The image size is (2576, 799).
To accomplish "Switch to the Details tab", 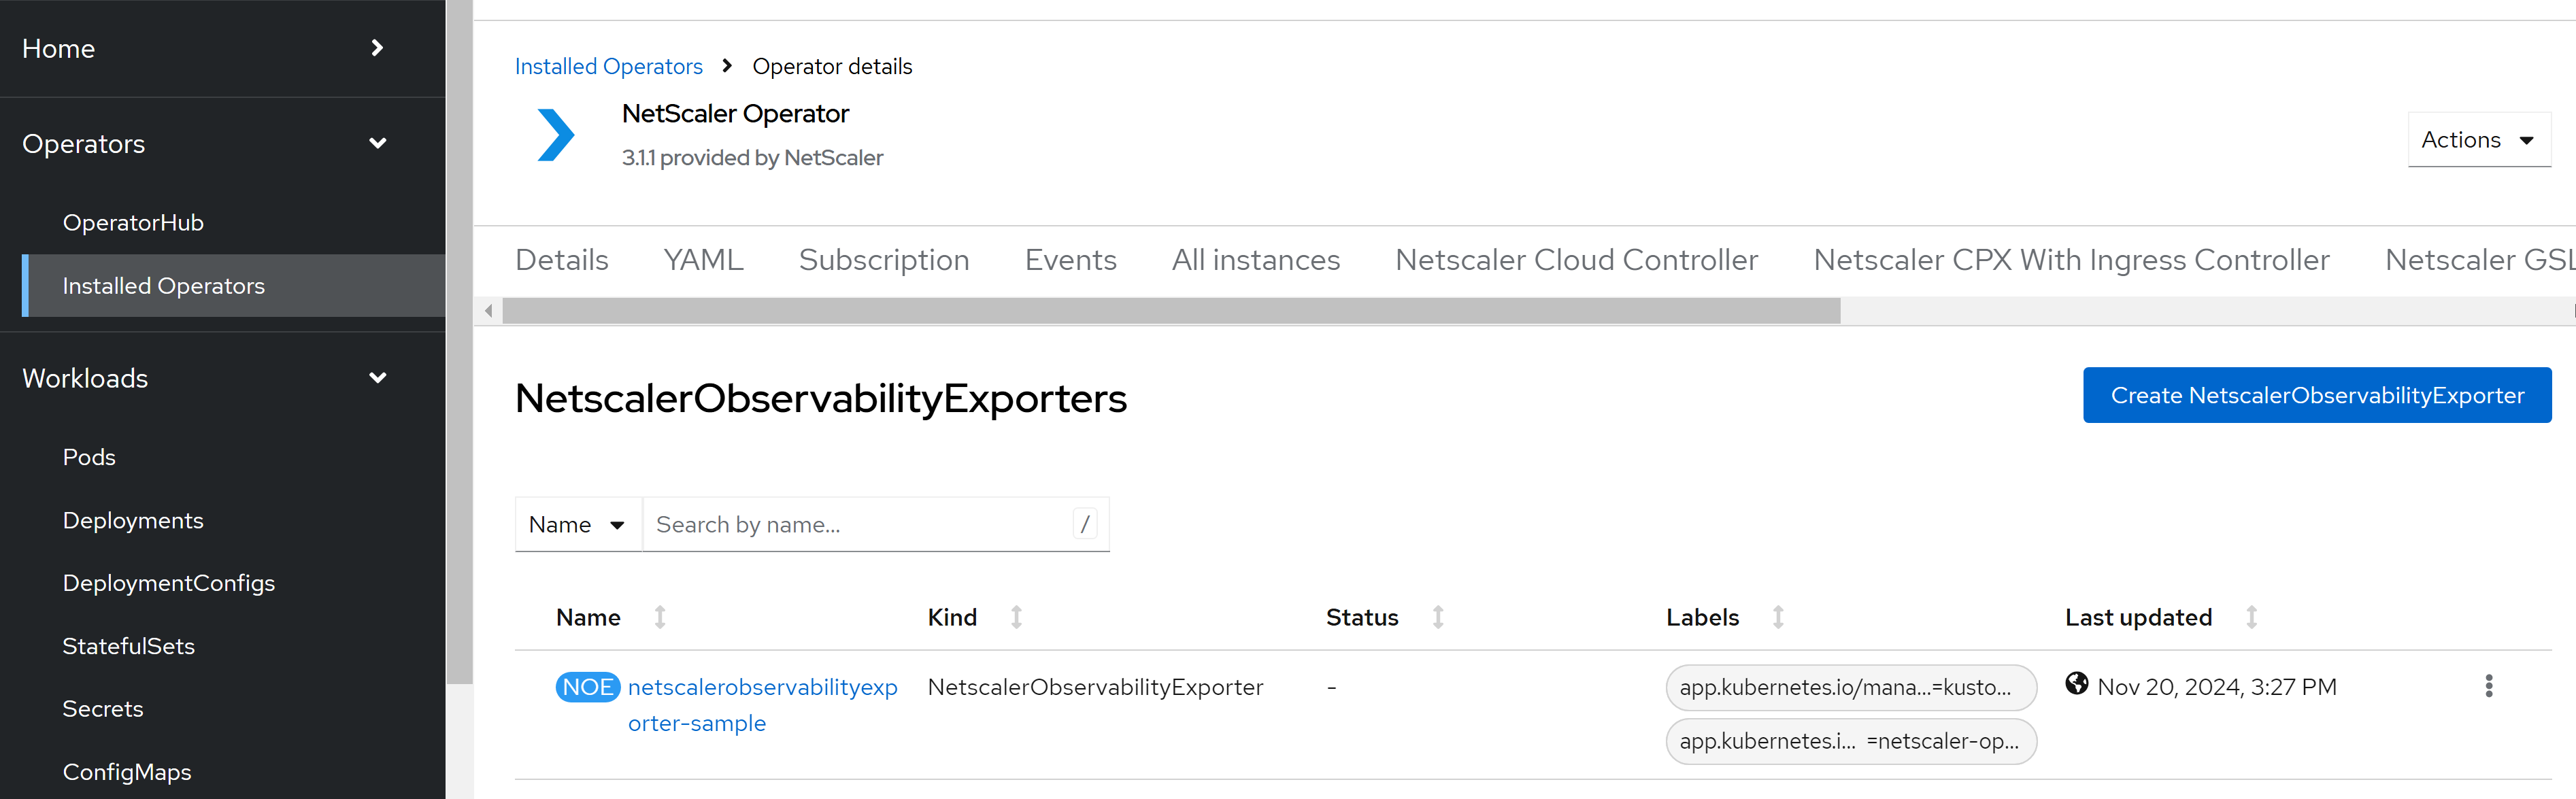I will [562, 260].
